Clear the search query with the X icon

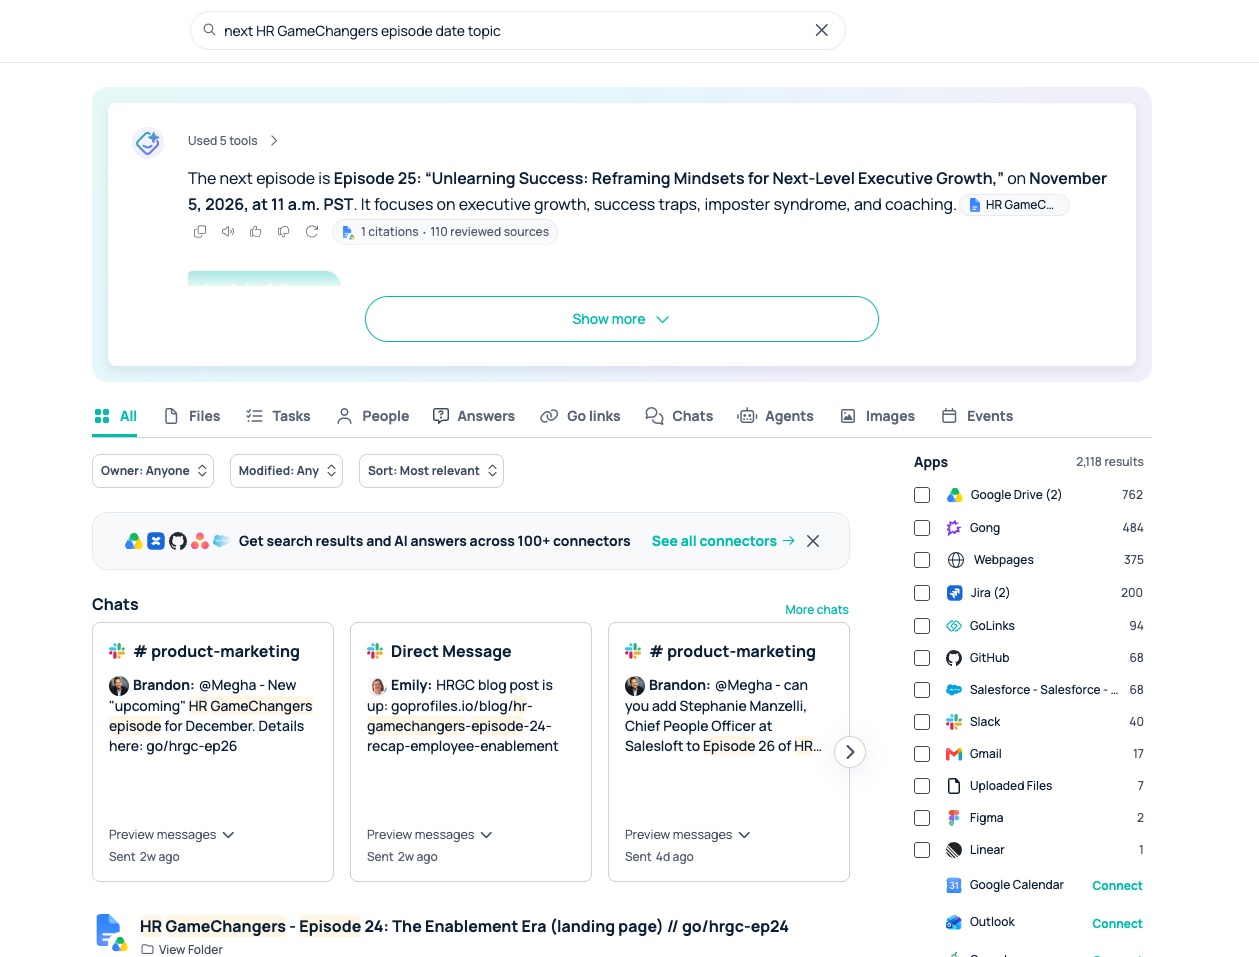821,30
